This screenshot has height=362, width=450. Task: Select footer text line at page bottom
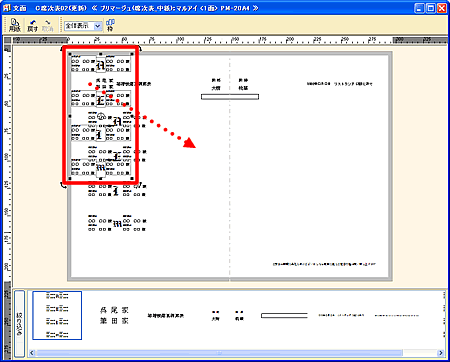point(324,264)
